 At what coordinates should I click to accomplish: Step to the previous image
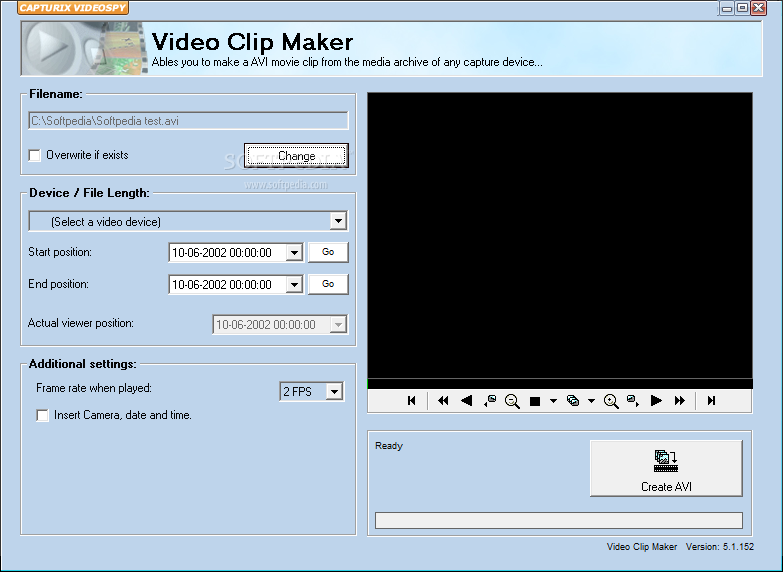(x=490, y=401)
